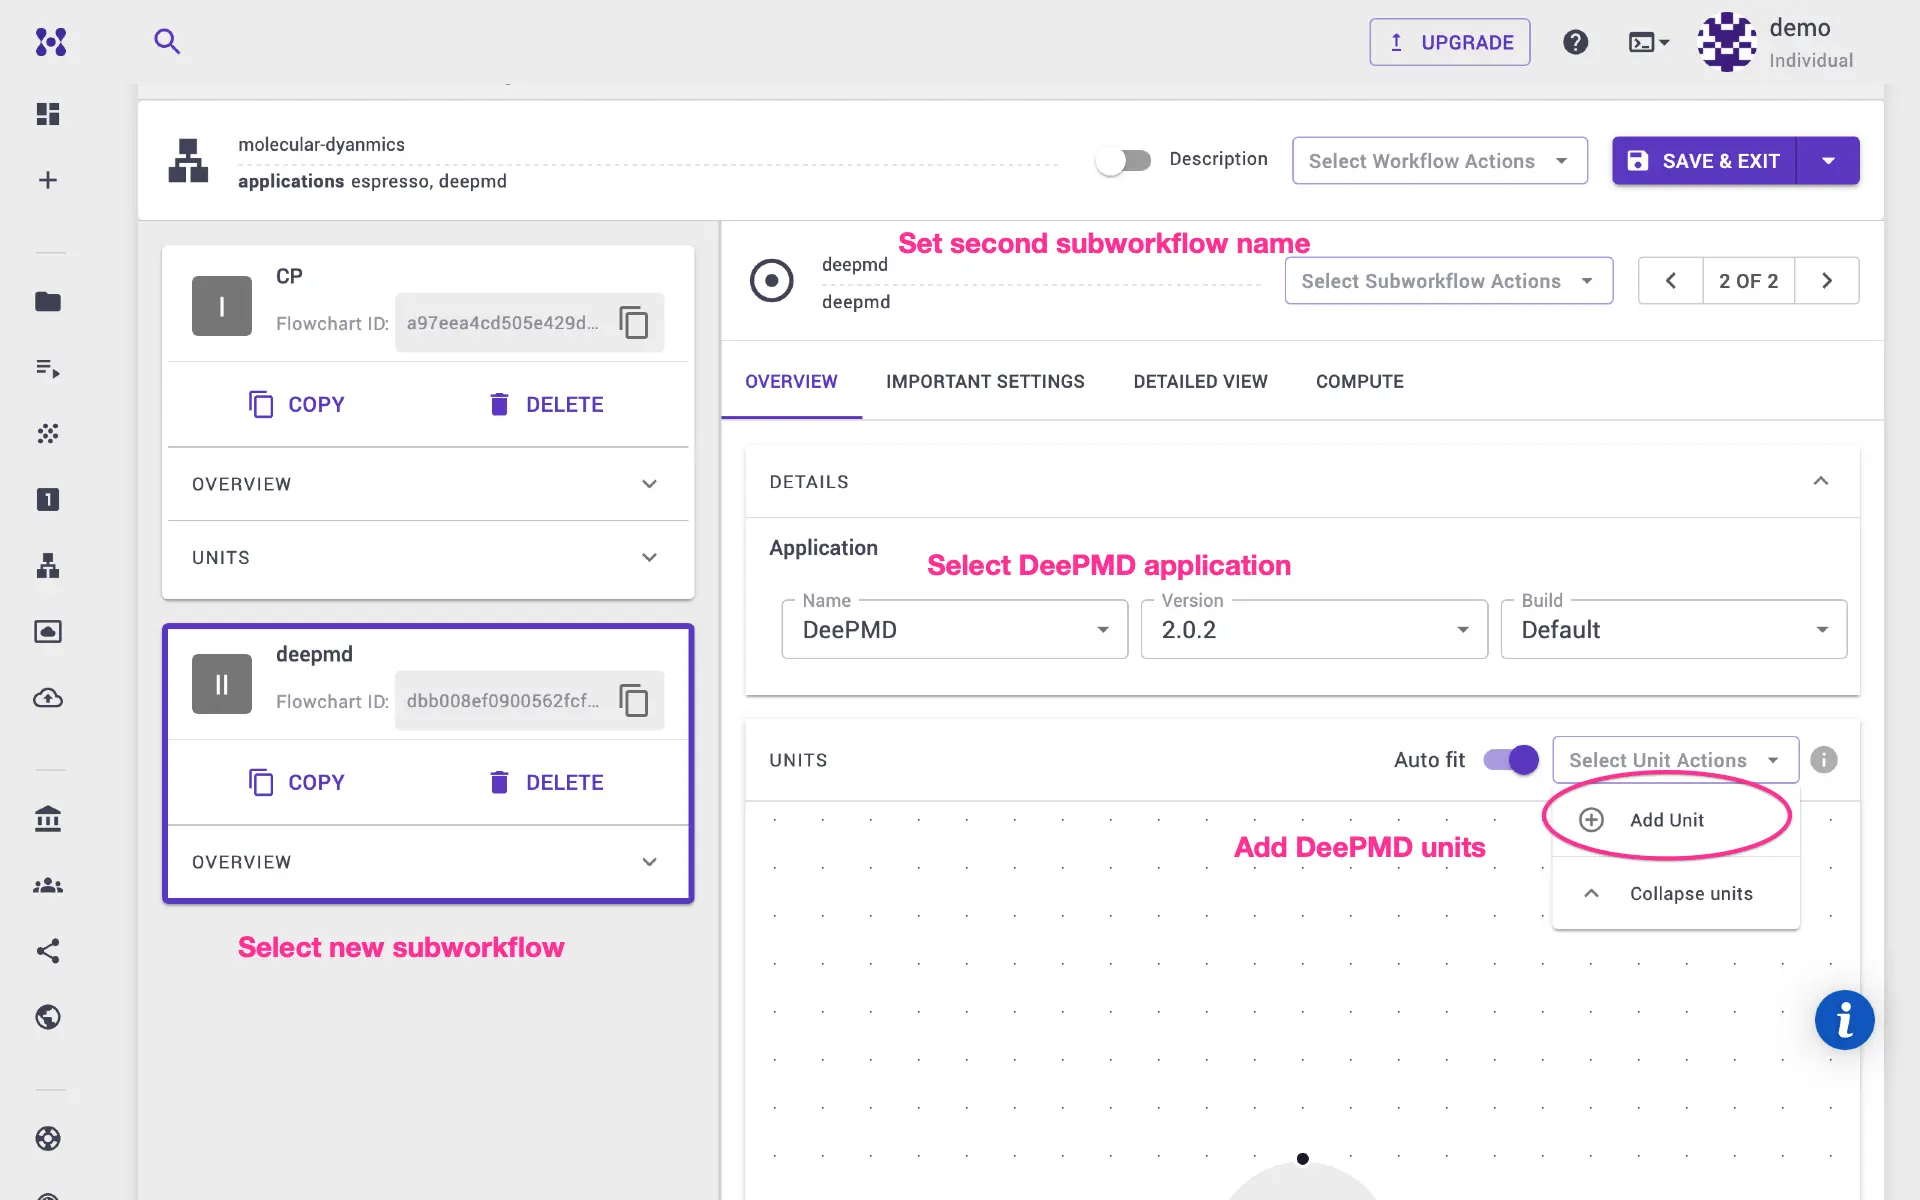
Task: Open the folder icon in the sidebar
Action: [x=49, y=302]
